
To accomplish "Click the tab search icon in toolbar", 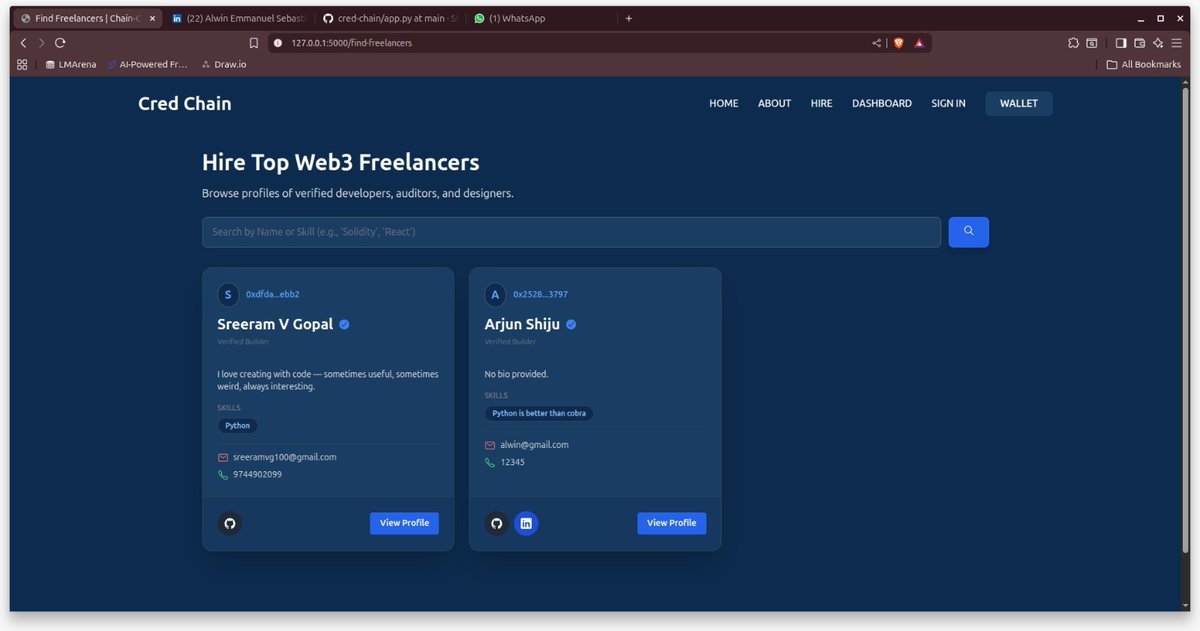I will [1092, 43].
